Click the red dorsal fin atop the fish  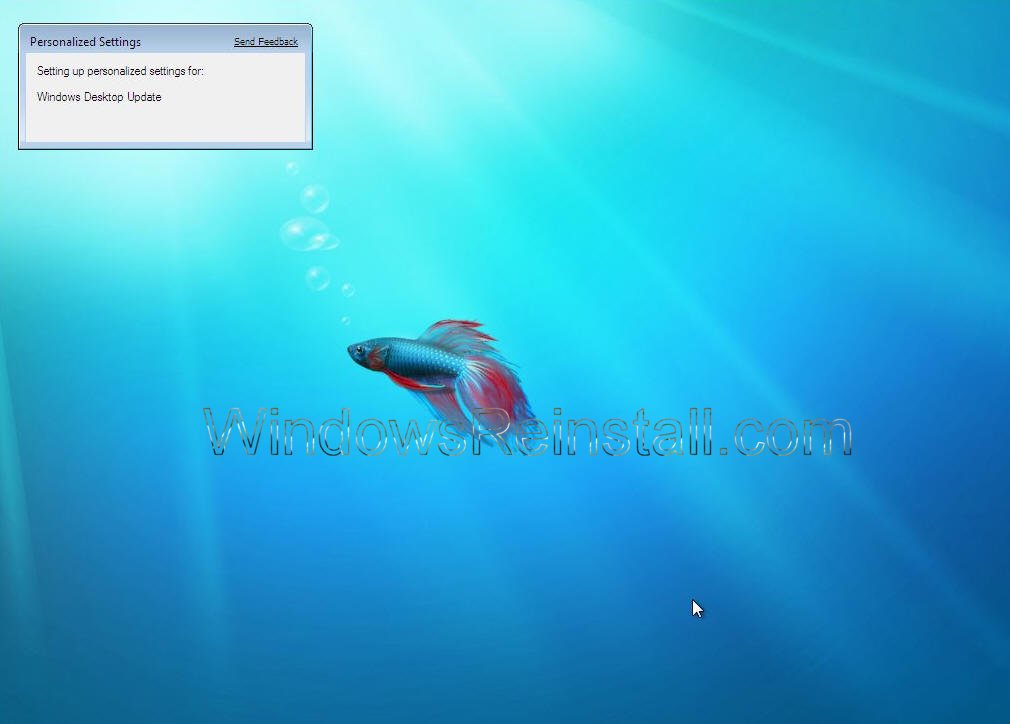pos(455,331)
